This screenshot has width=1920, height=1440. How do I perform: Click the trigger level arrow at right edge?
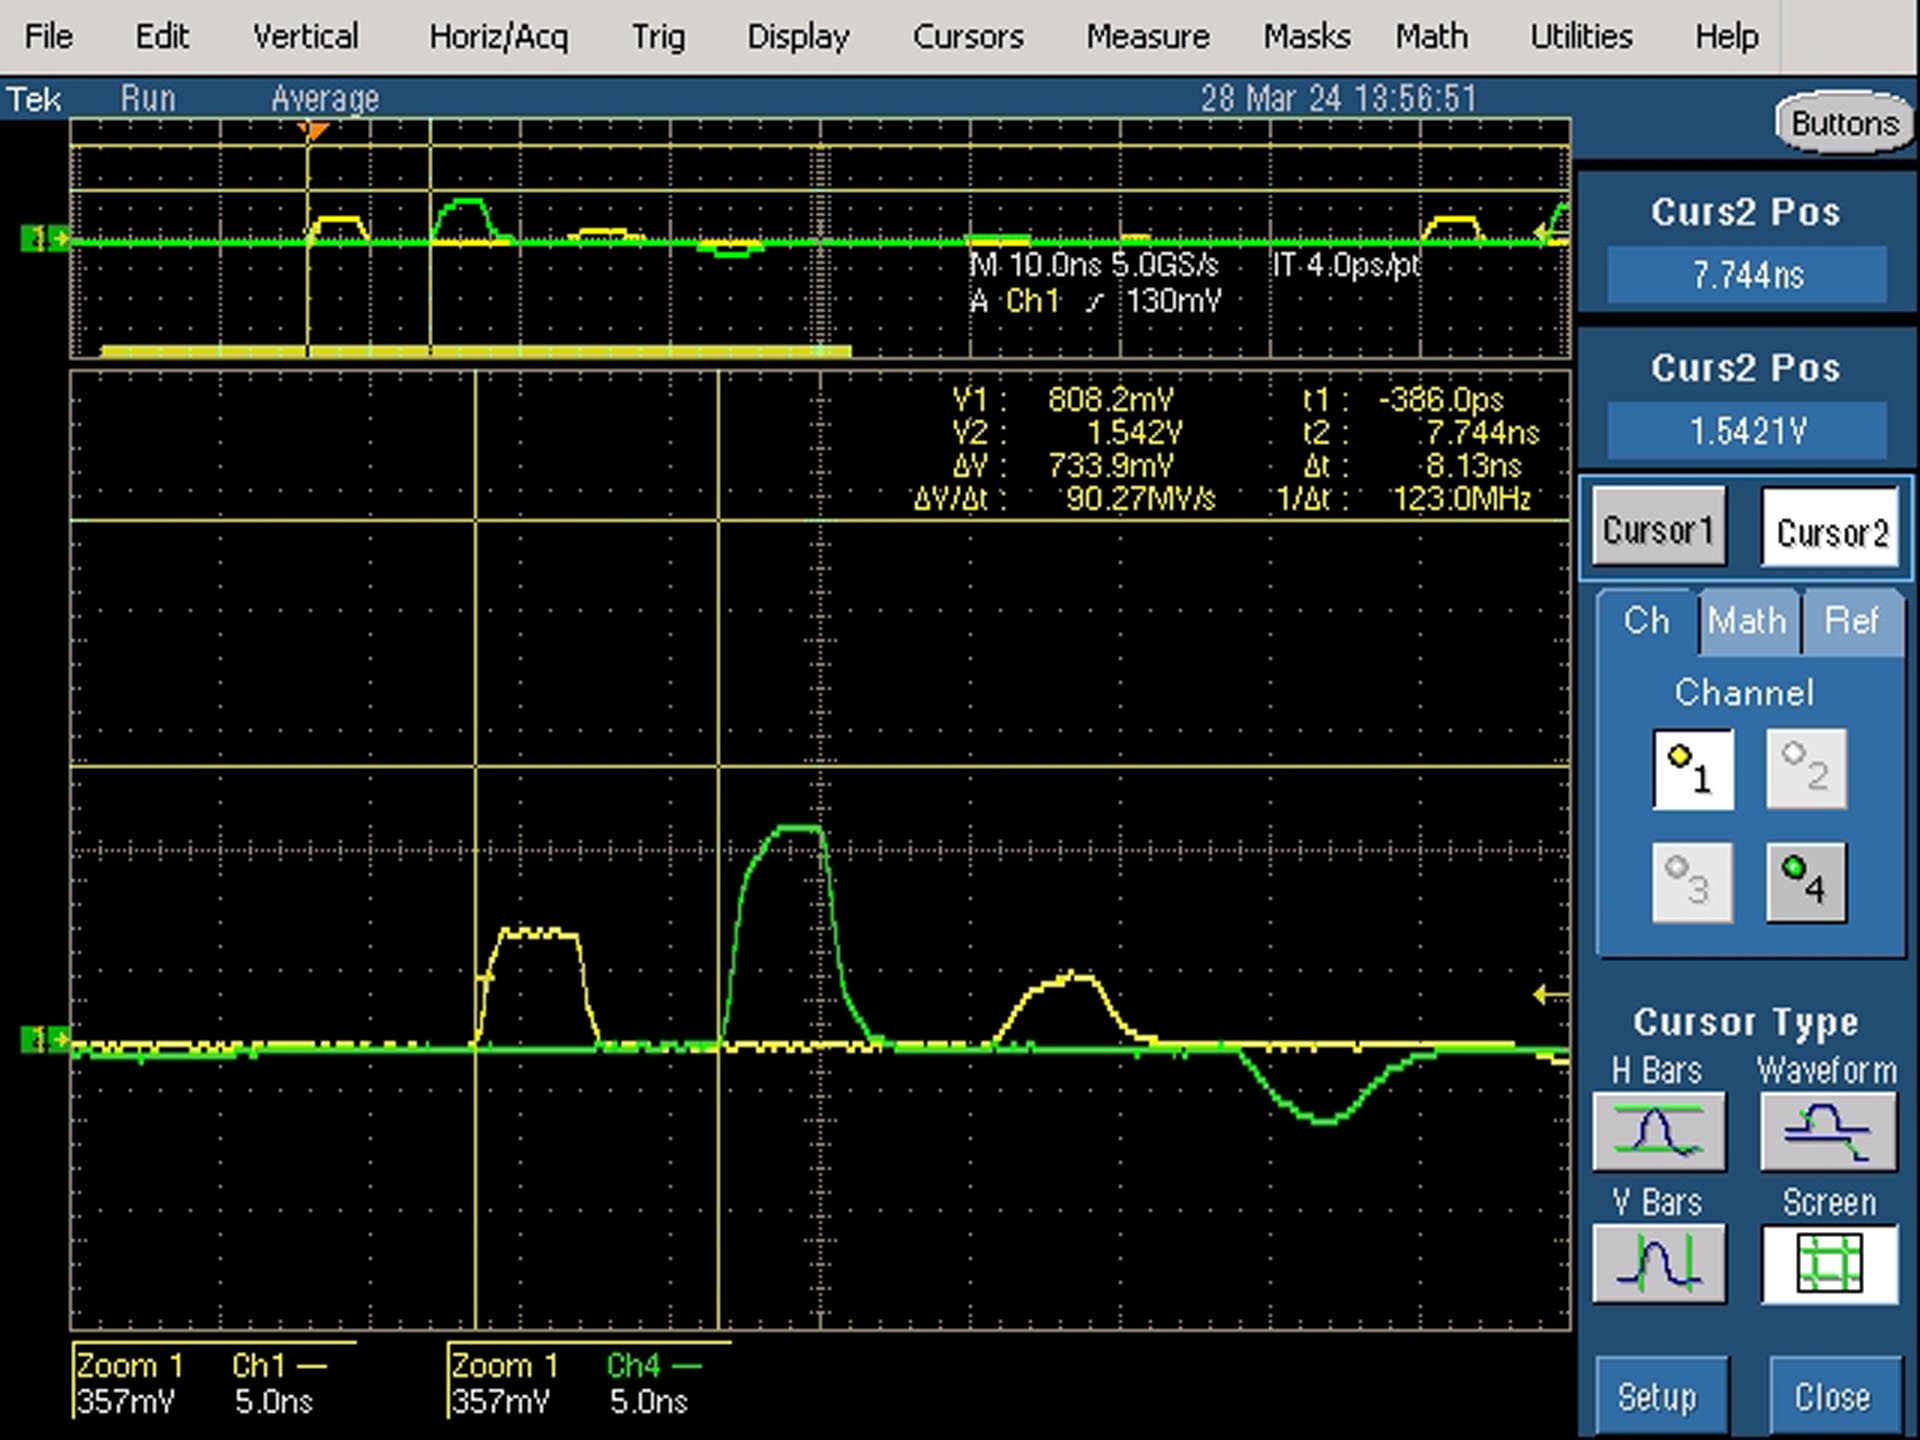click(x=1549, y=994)
